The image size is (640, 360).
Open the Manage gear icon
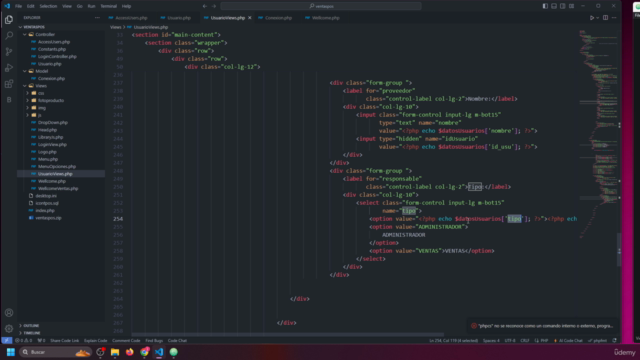click(x=9, y=329)
